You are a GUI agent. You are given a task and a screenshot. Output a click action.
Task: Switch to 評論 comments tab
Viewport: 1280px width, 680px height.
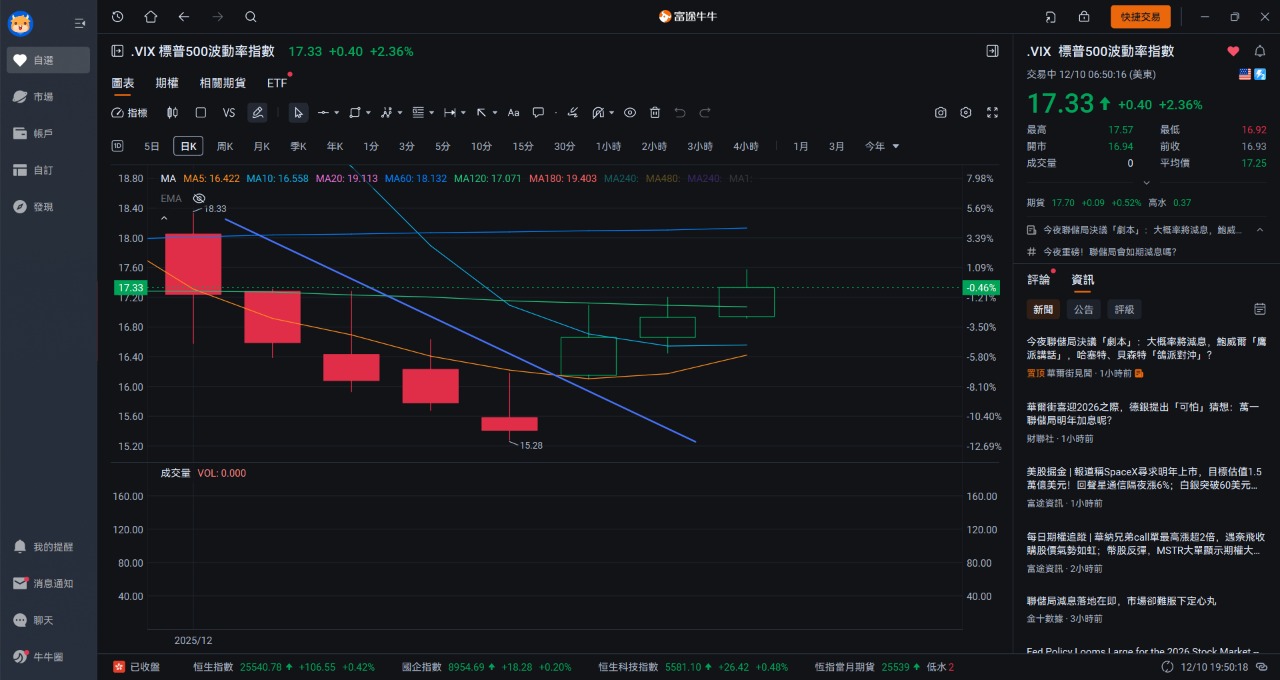pos(1039,280)
